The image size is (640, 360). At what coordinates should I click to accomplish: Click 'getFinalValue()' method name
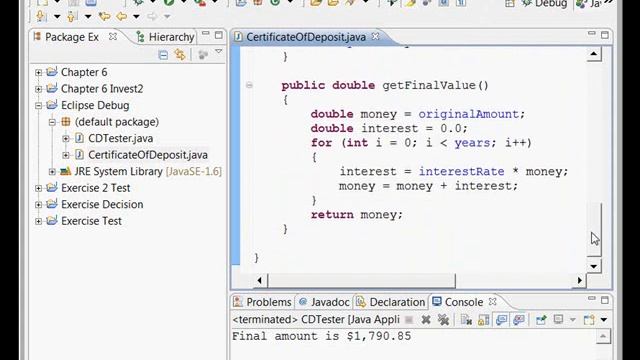(x=435, y=85)
